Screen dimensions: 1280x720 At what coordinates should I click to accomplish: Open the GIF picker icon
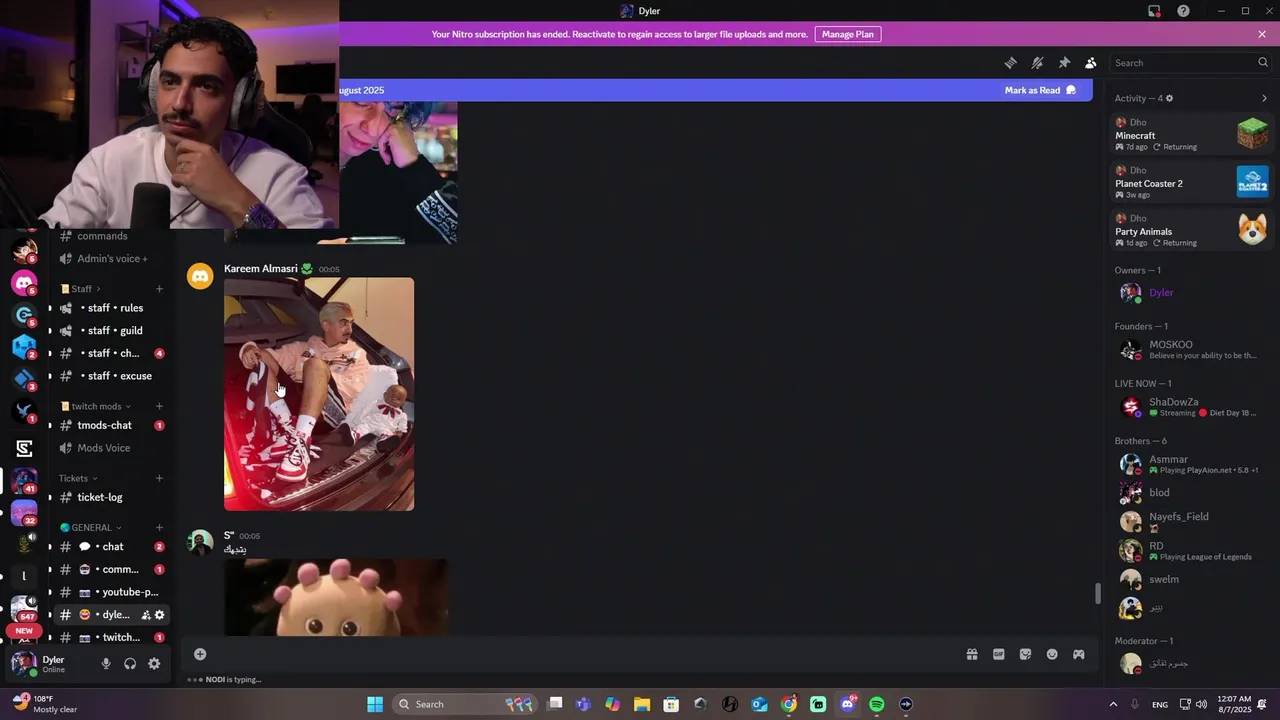click(x=998, y=654)
